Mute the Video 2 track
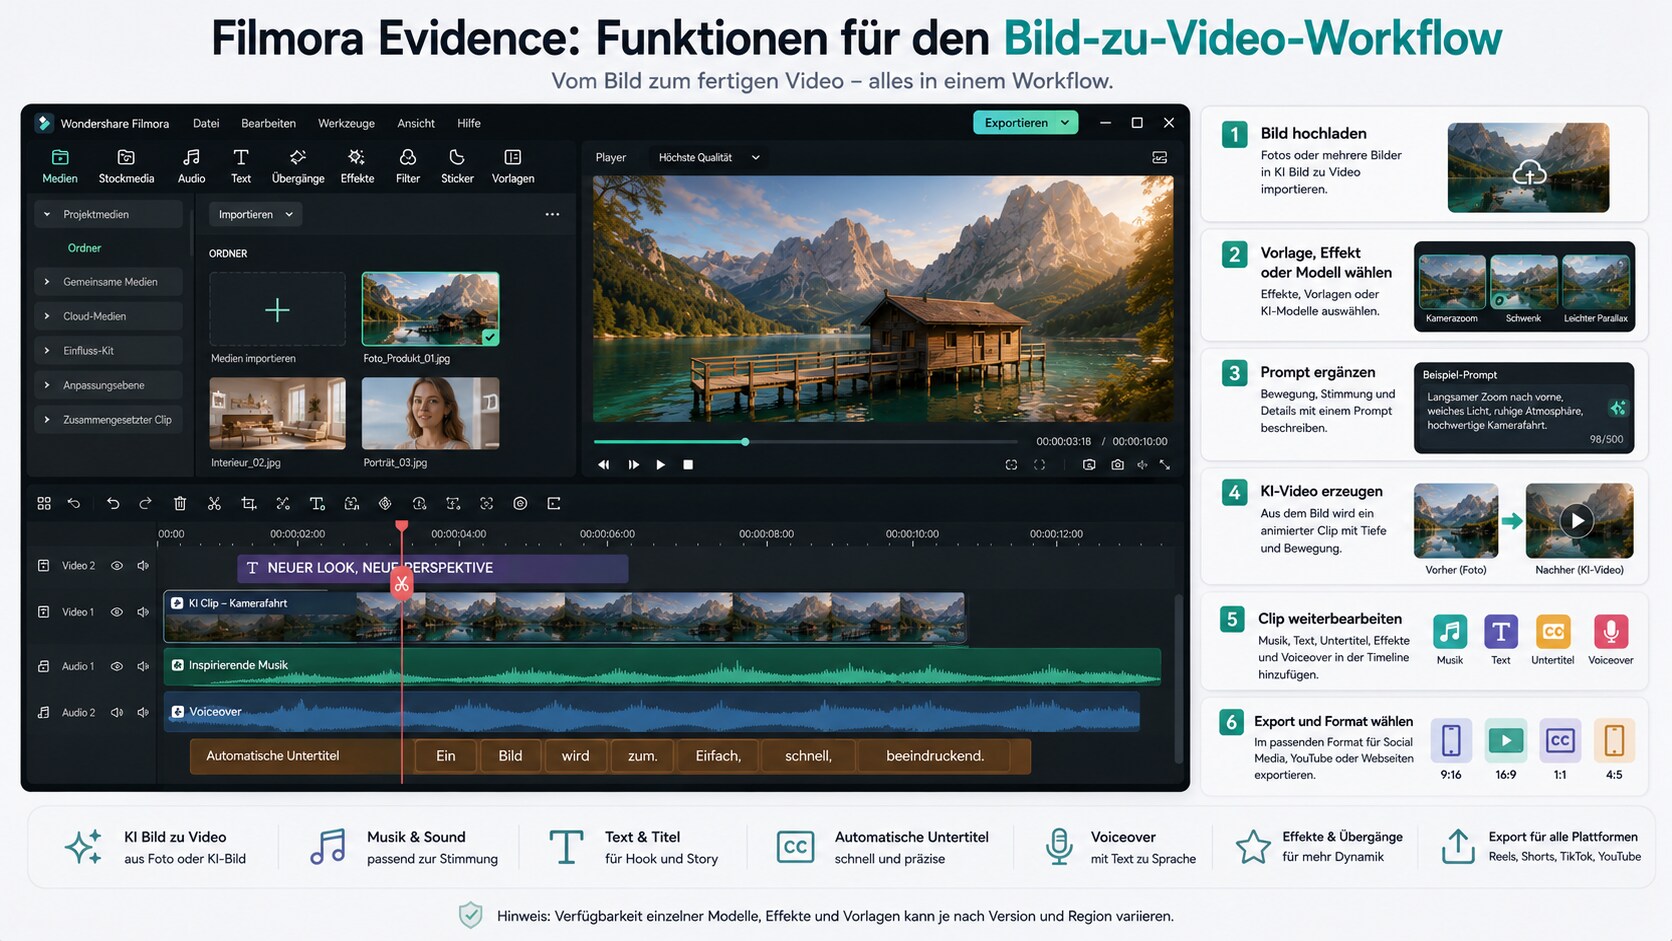 click(x=143, y=566)
